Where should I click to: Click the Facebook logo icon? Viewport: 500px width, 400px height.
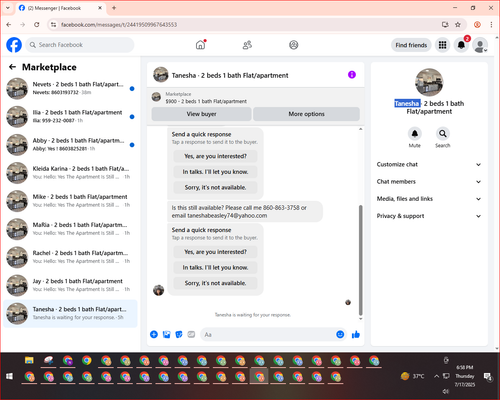pos(14,45)
